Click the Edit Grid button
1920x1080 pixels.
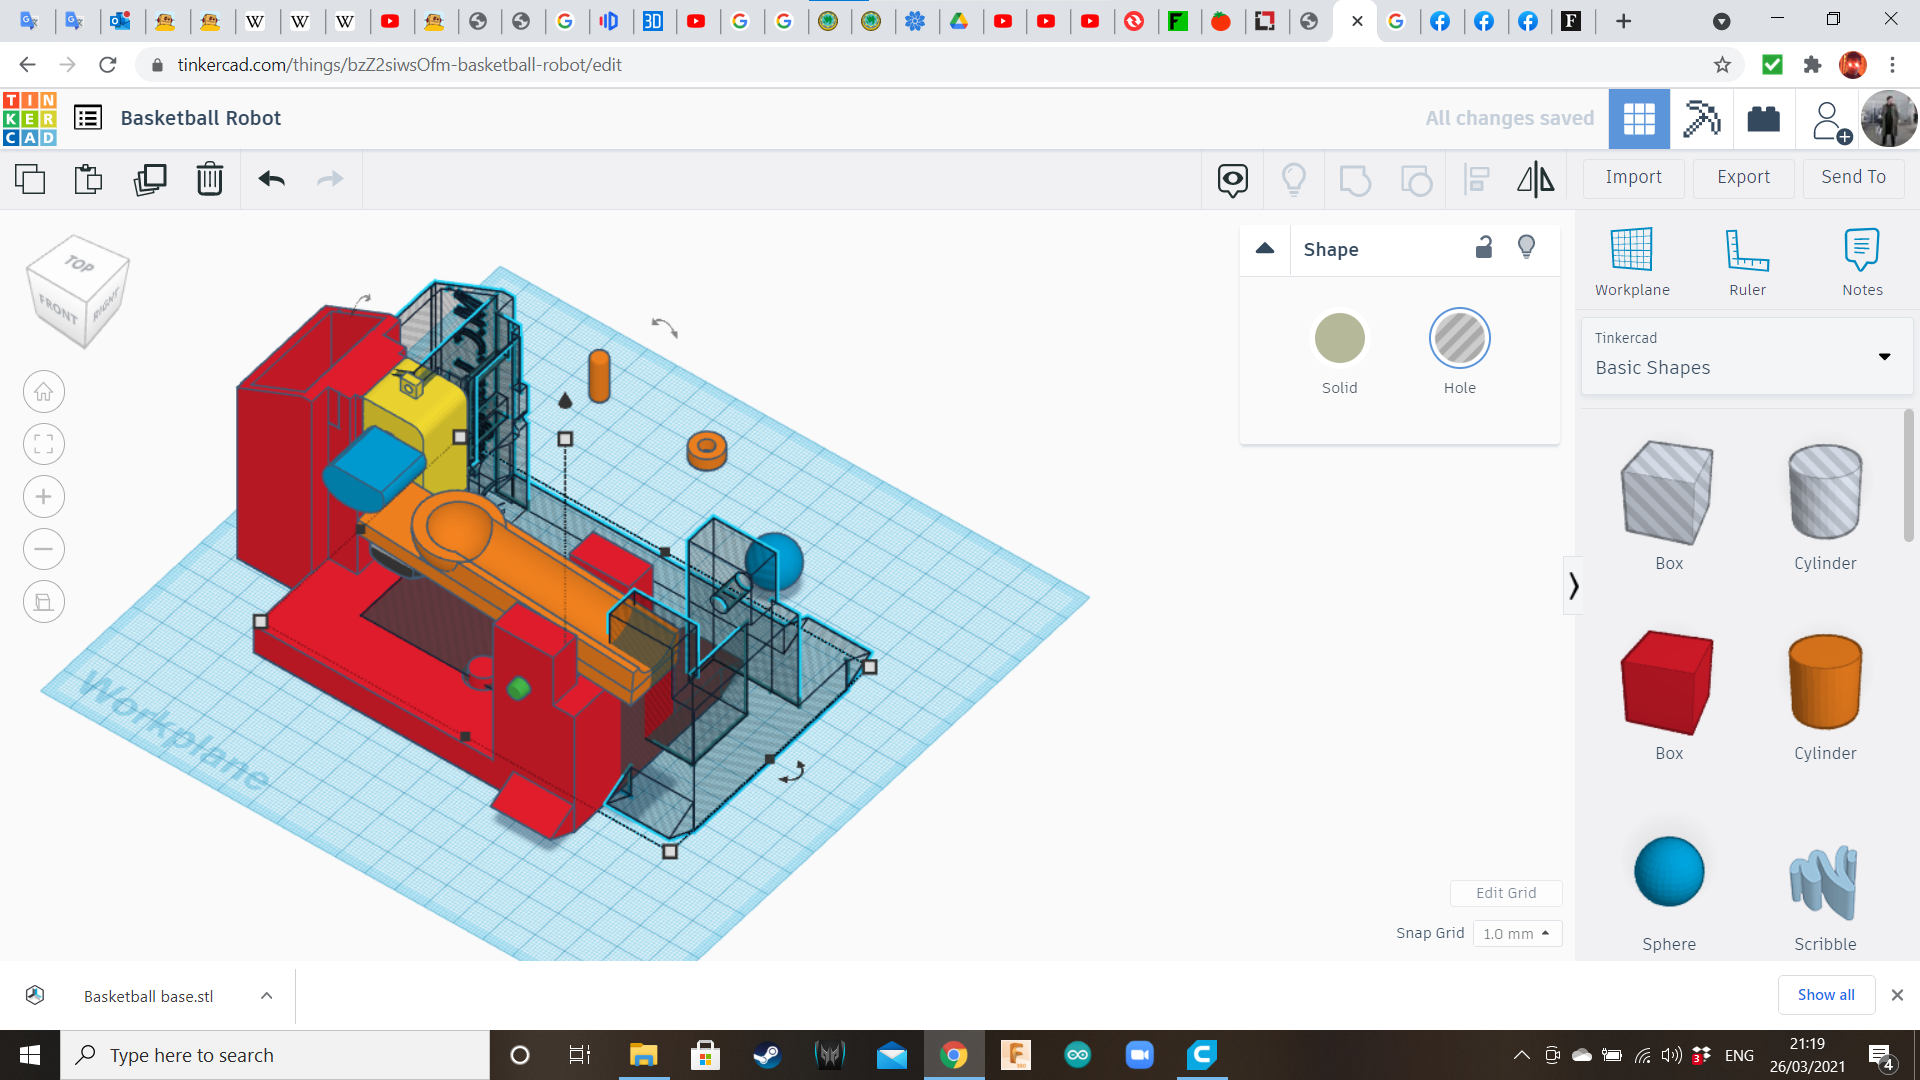[x=1505, y=893]
